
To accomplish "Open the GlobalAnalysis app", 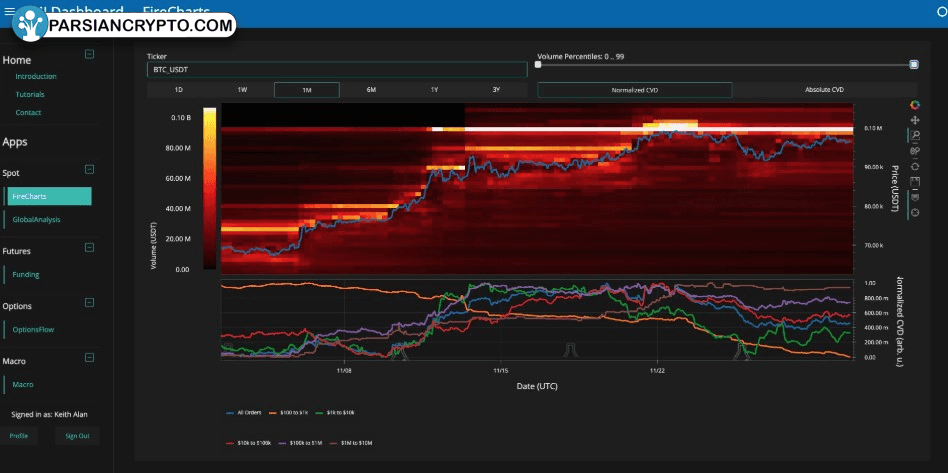I will click(x=36, y=220).
